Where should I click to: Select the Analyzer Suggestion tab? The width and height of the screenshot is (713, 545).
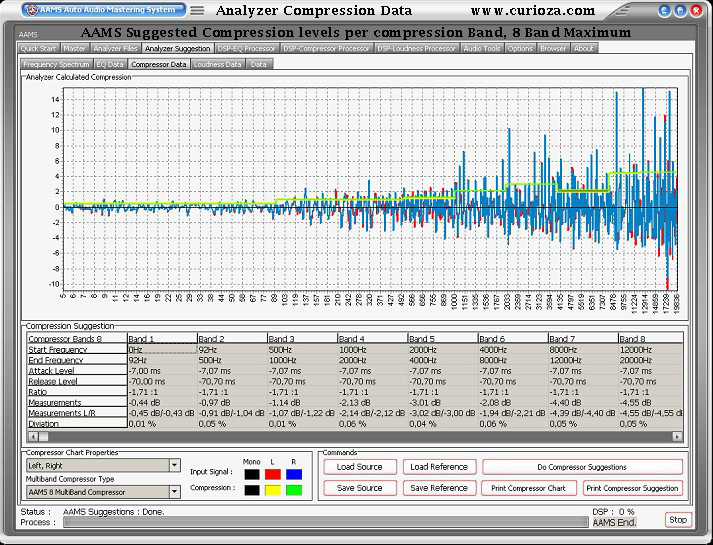[x=177, y=48]
